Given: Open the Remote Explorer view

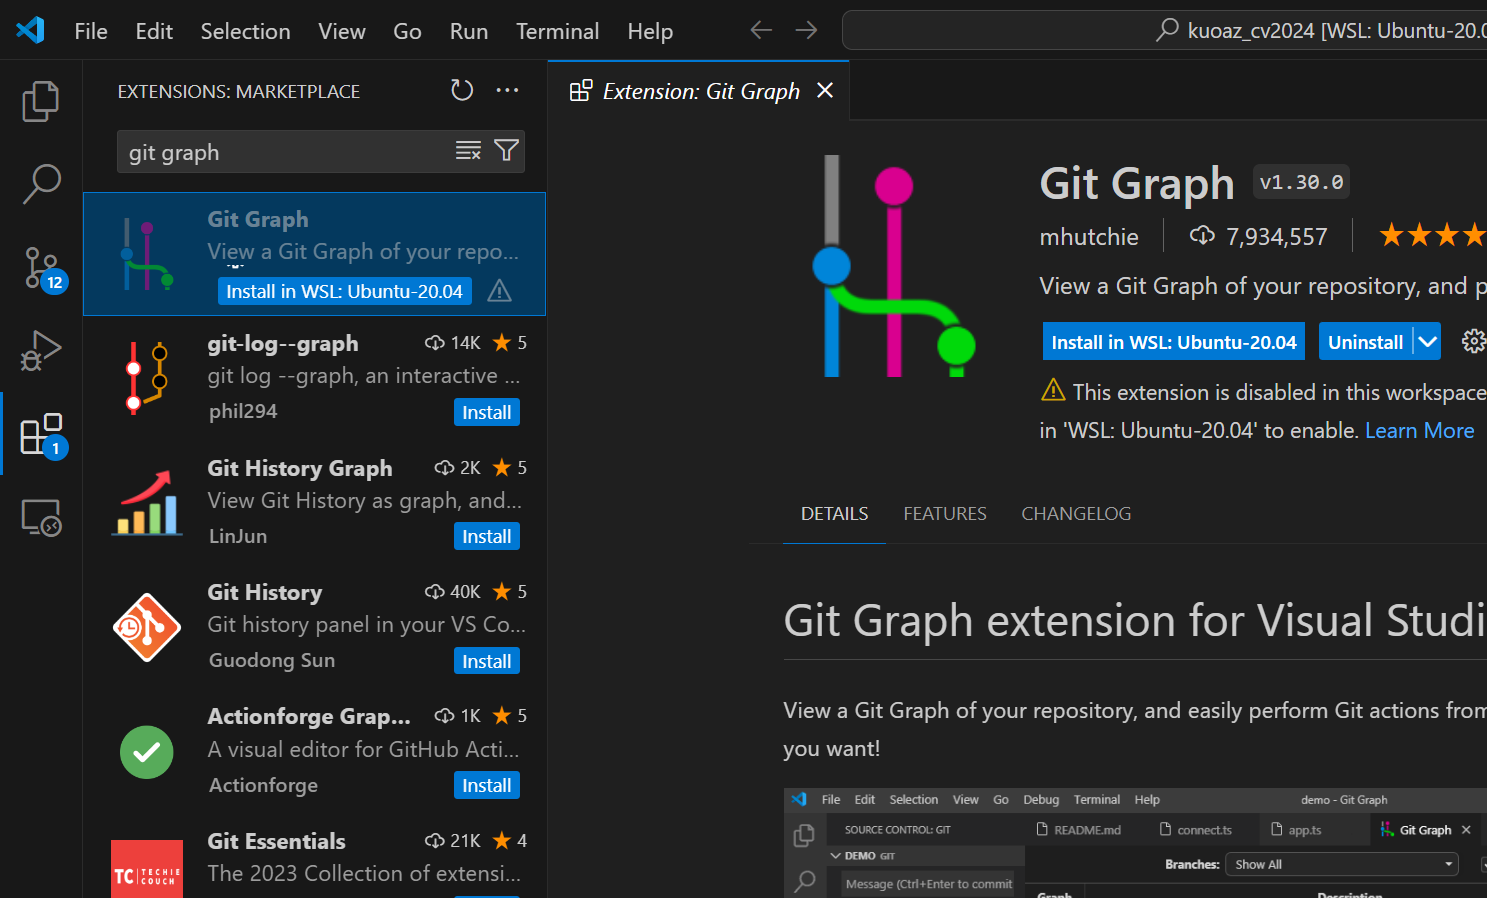Looking at the screenshot, I should (41, 518).
